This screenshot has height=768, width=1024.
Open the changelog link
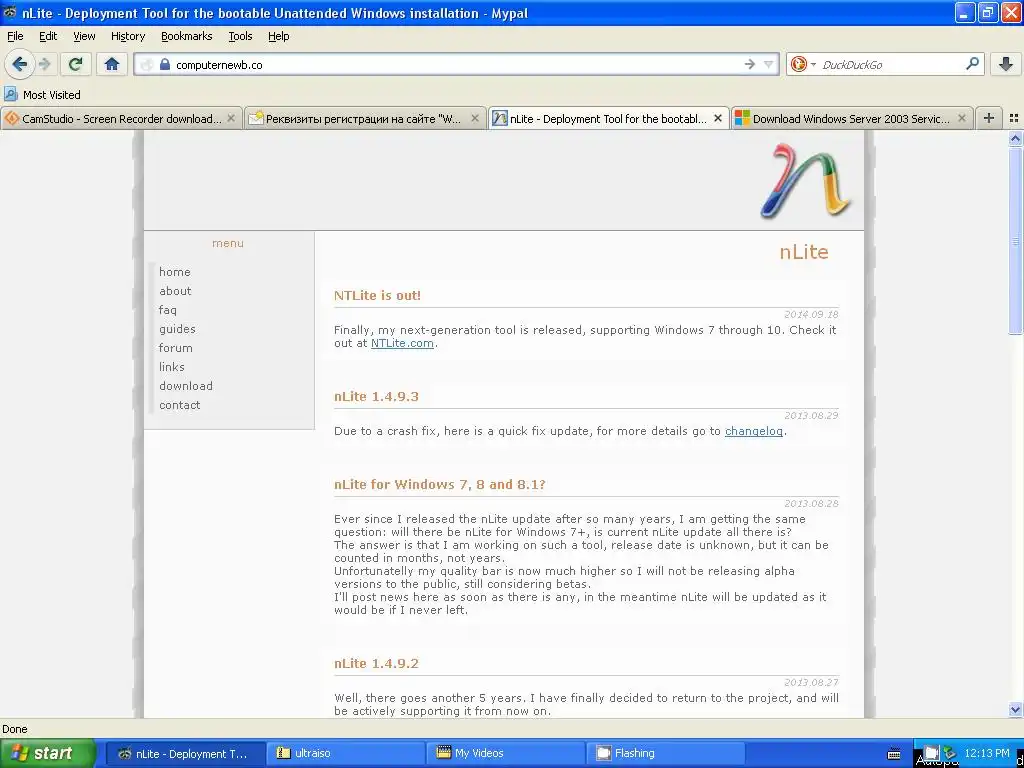(x=754, y=431)
